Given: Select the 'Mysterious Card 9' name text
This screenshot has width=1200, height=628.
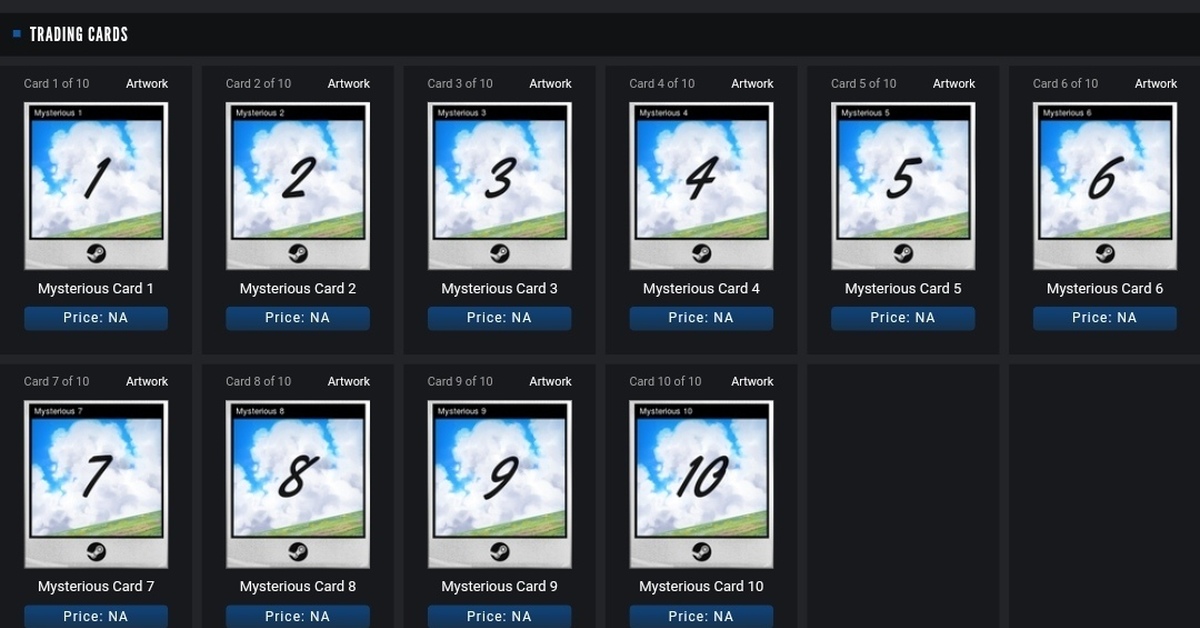Looking at the screenshot, I should (500, 587).
